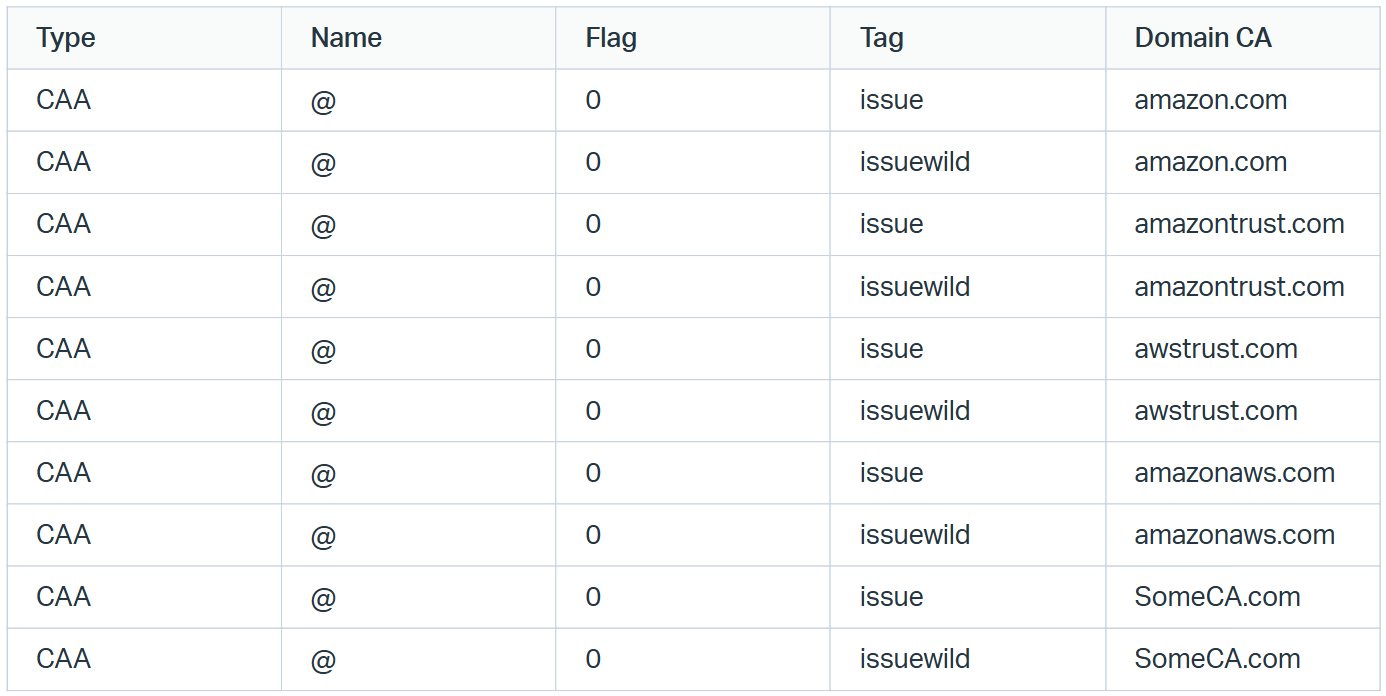Click amazonaws.com in the issuewild row
Viewport: 1386px width, 696px height.
point(1235,535)
